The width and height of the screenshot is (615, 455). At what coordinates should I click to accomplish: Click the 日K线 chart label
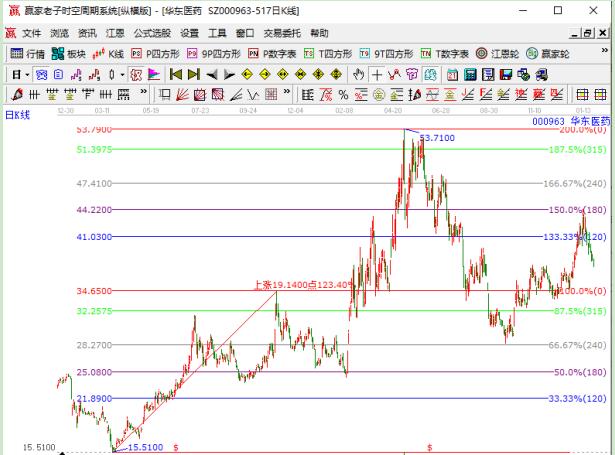pos(18,115)
